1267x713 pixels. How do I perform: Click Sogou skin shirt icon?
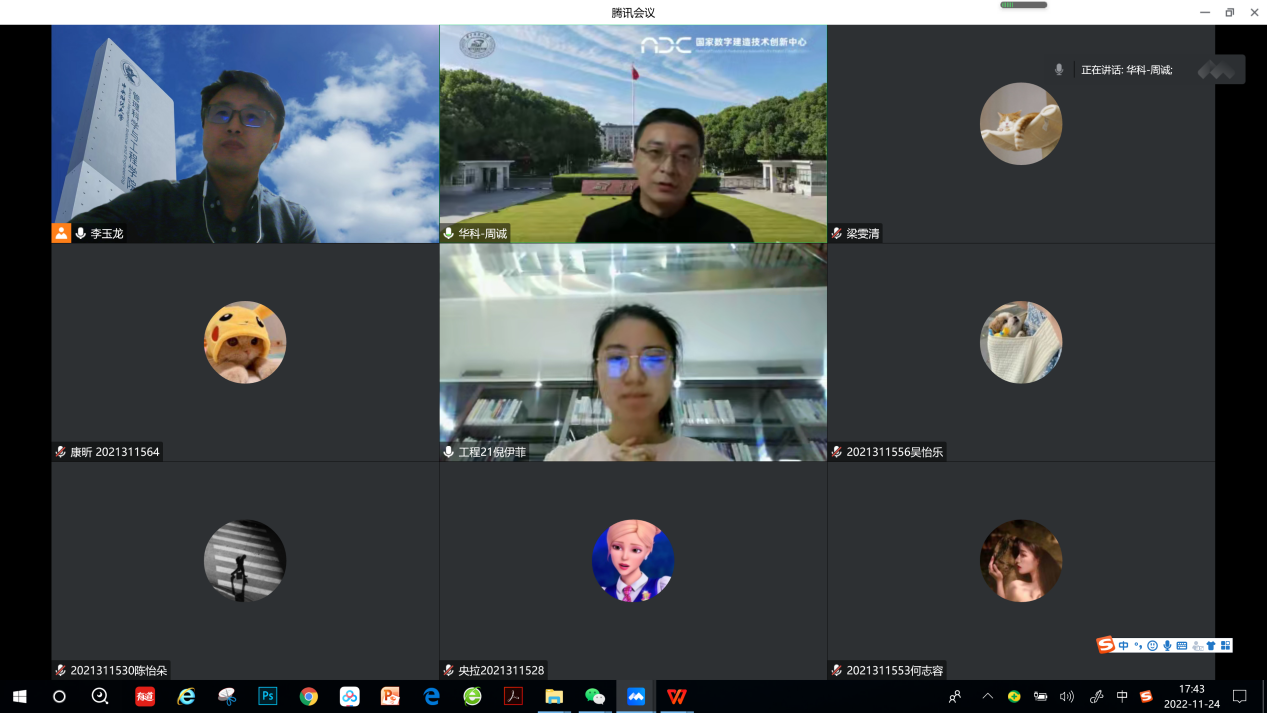[x=1211, y=645]
